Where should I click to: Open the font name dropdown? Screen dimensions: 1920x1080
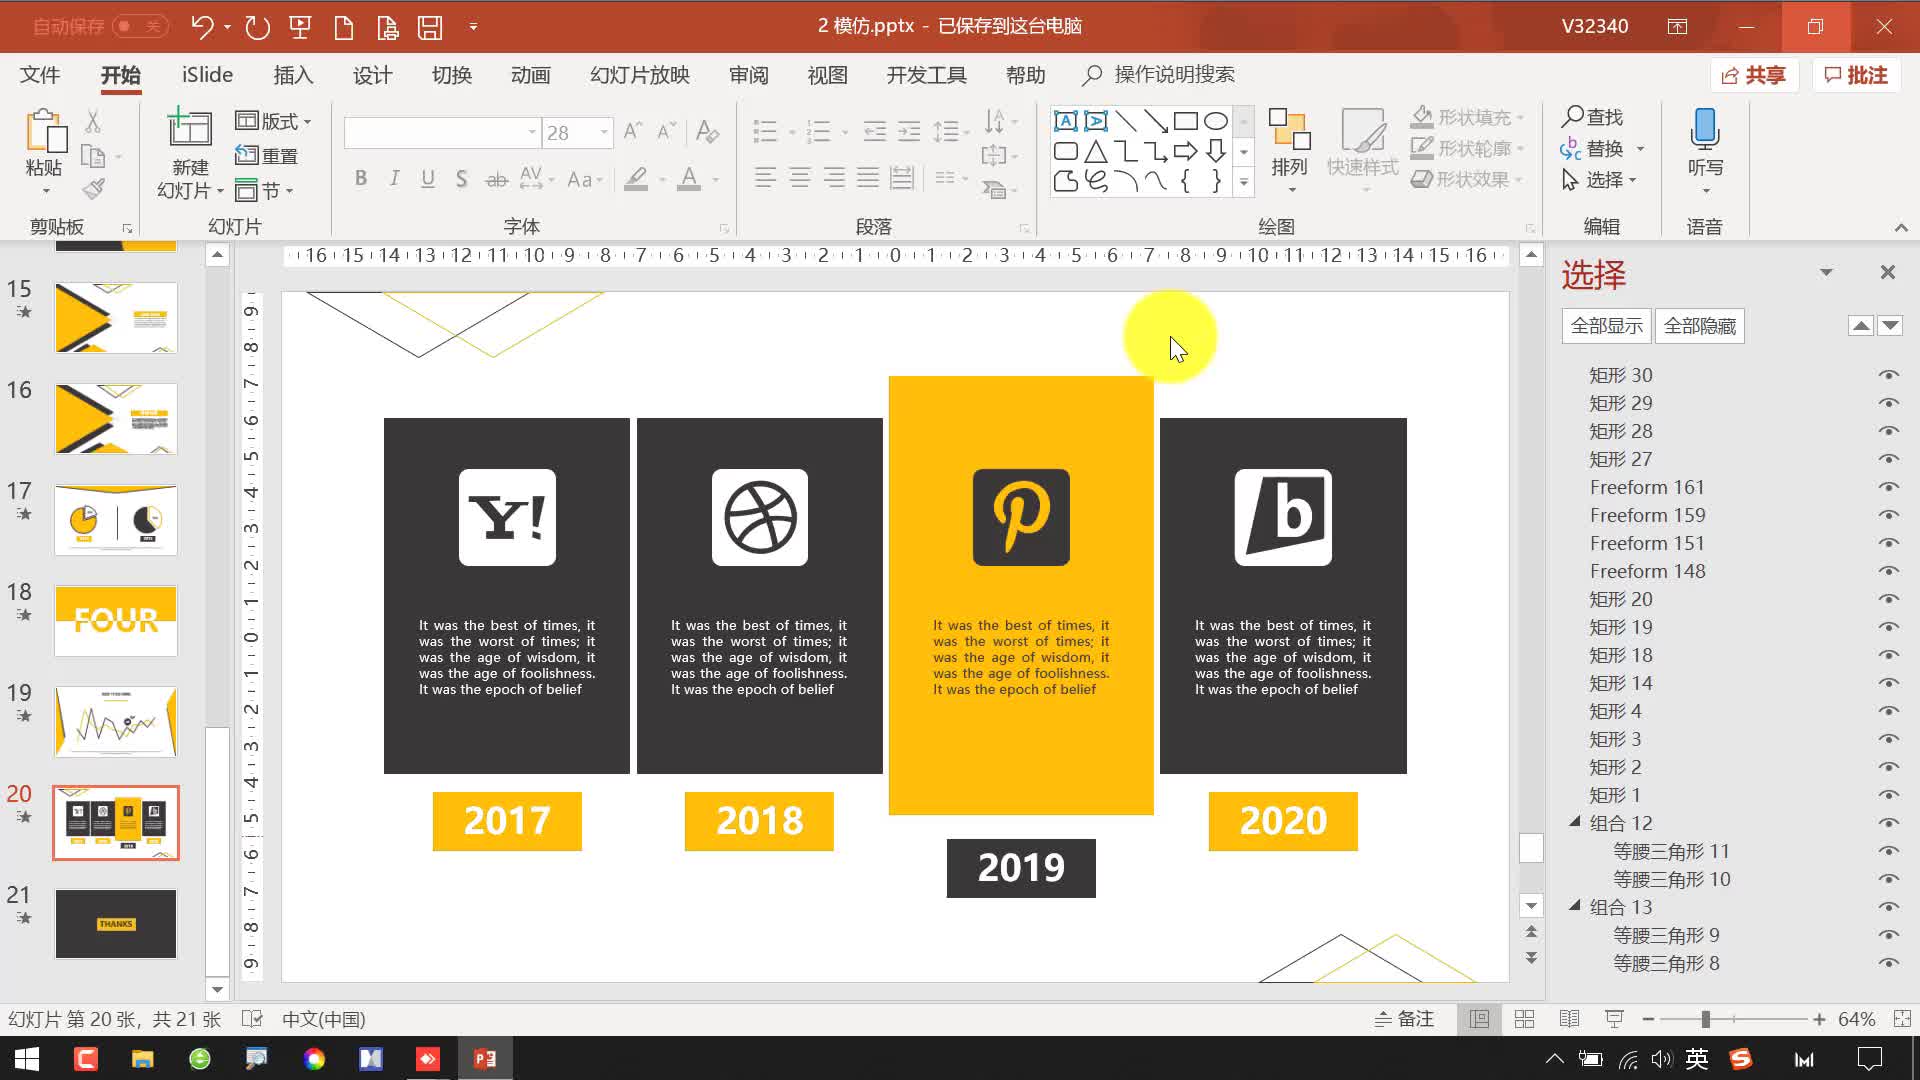pos(532,132)
